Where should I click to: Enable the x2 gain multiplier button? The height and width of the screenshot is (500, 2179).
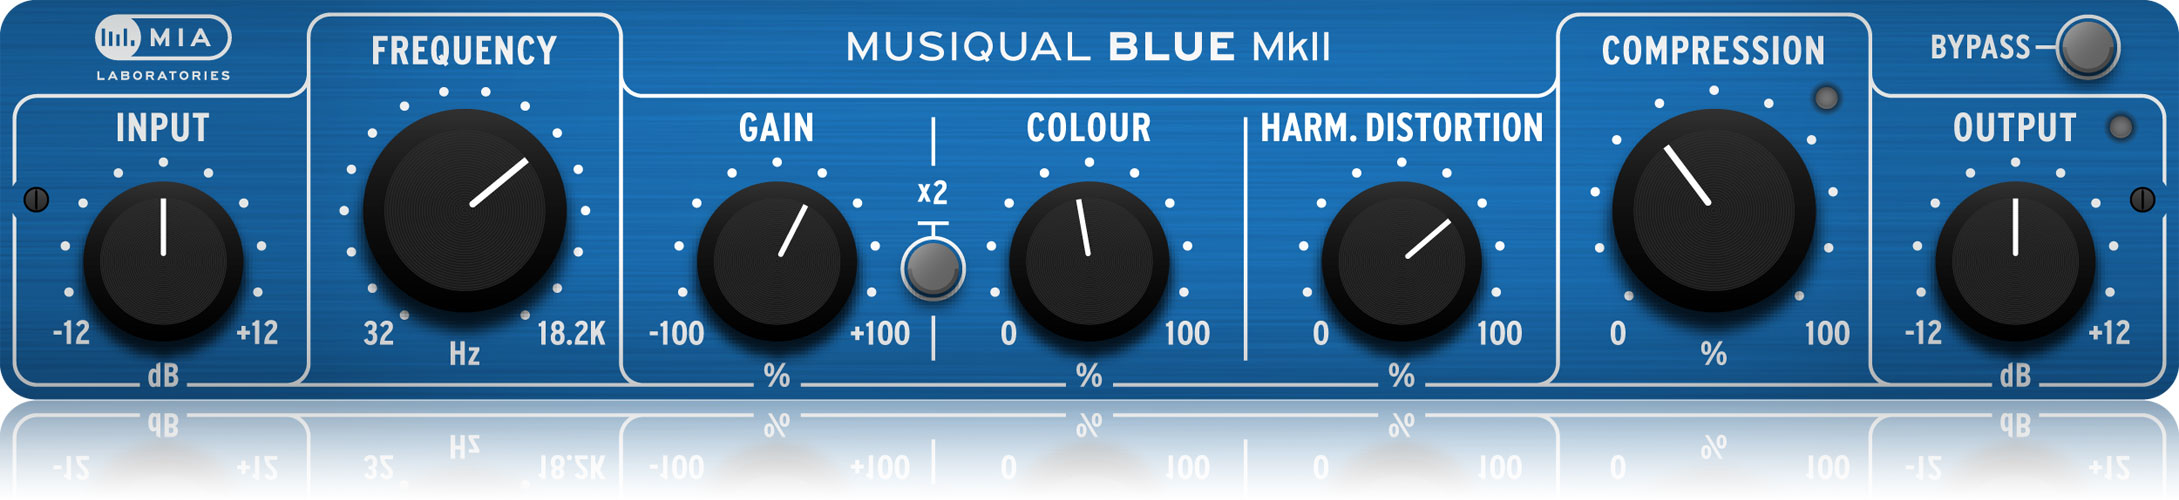933,268
